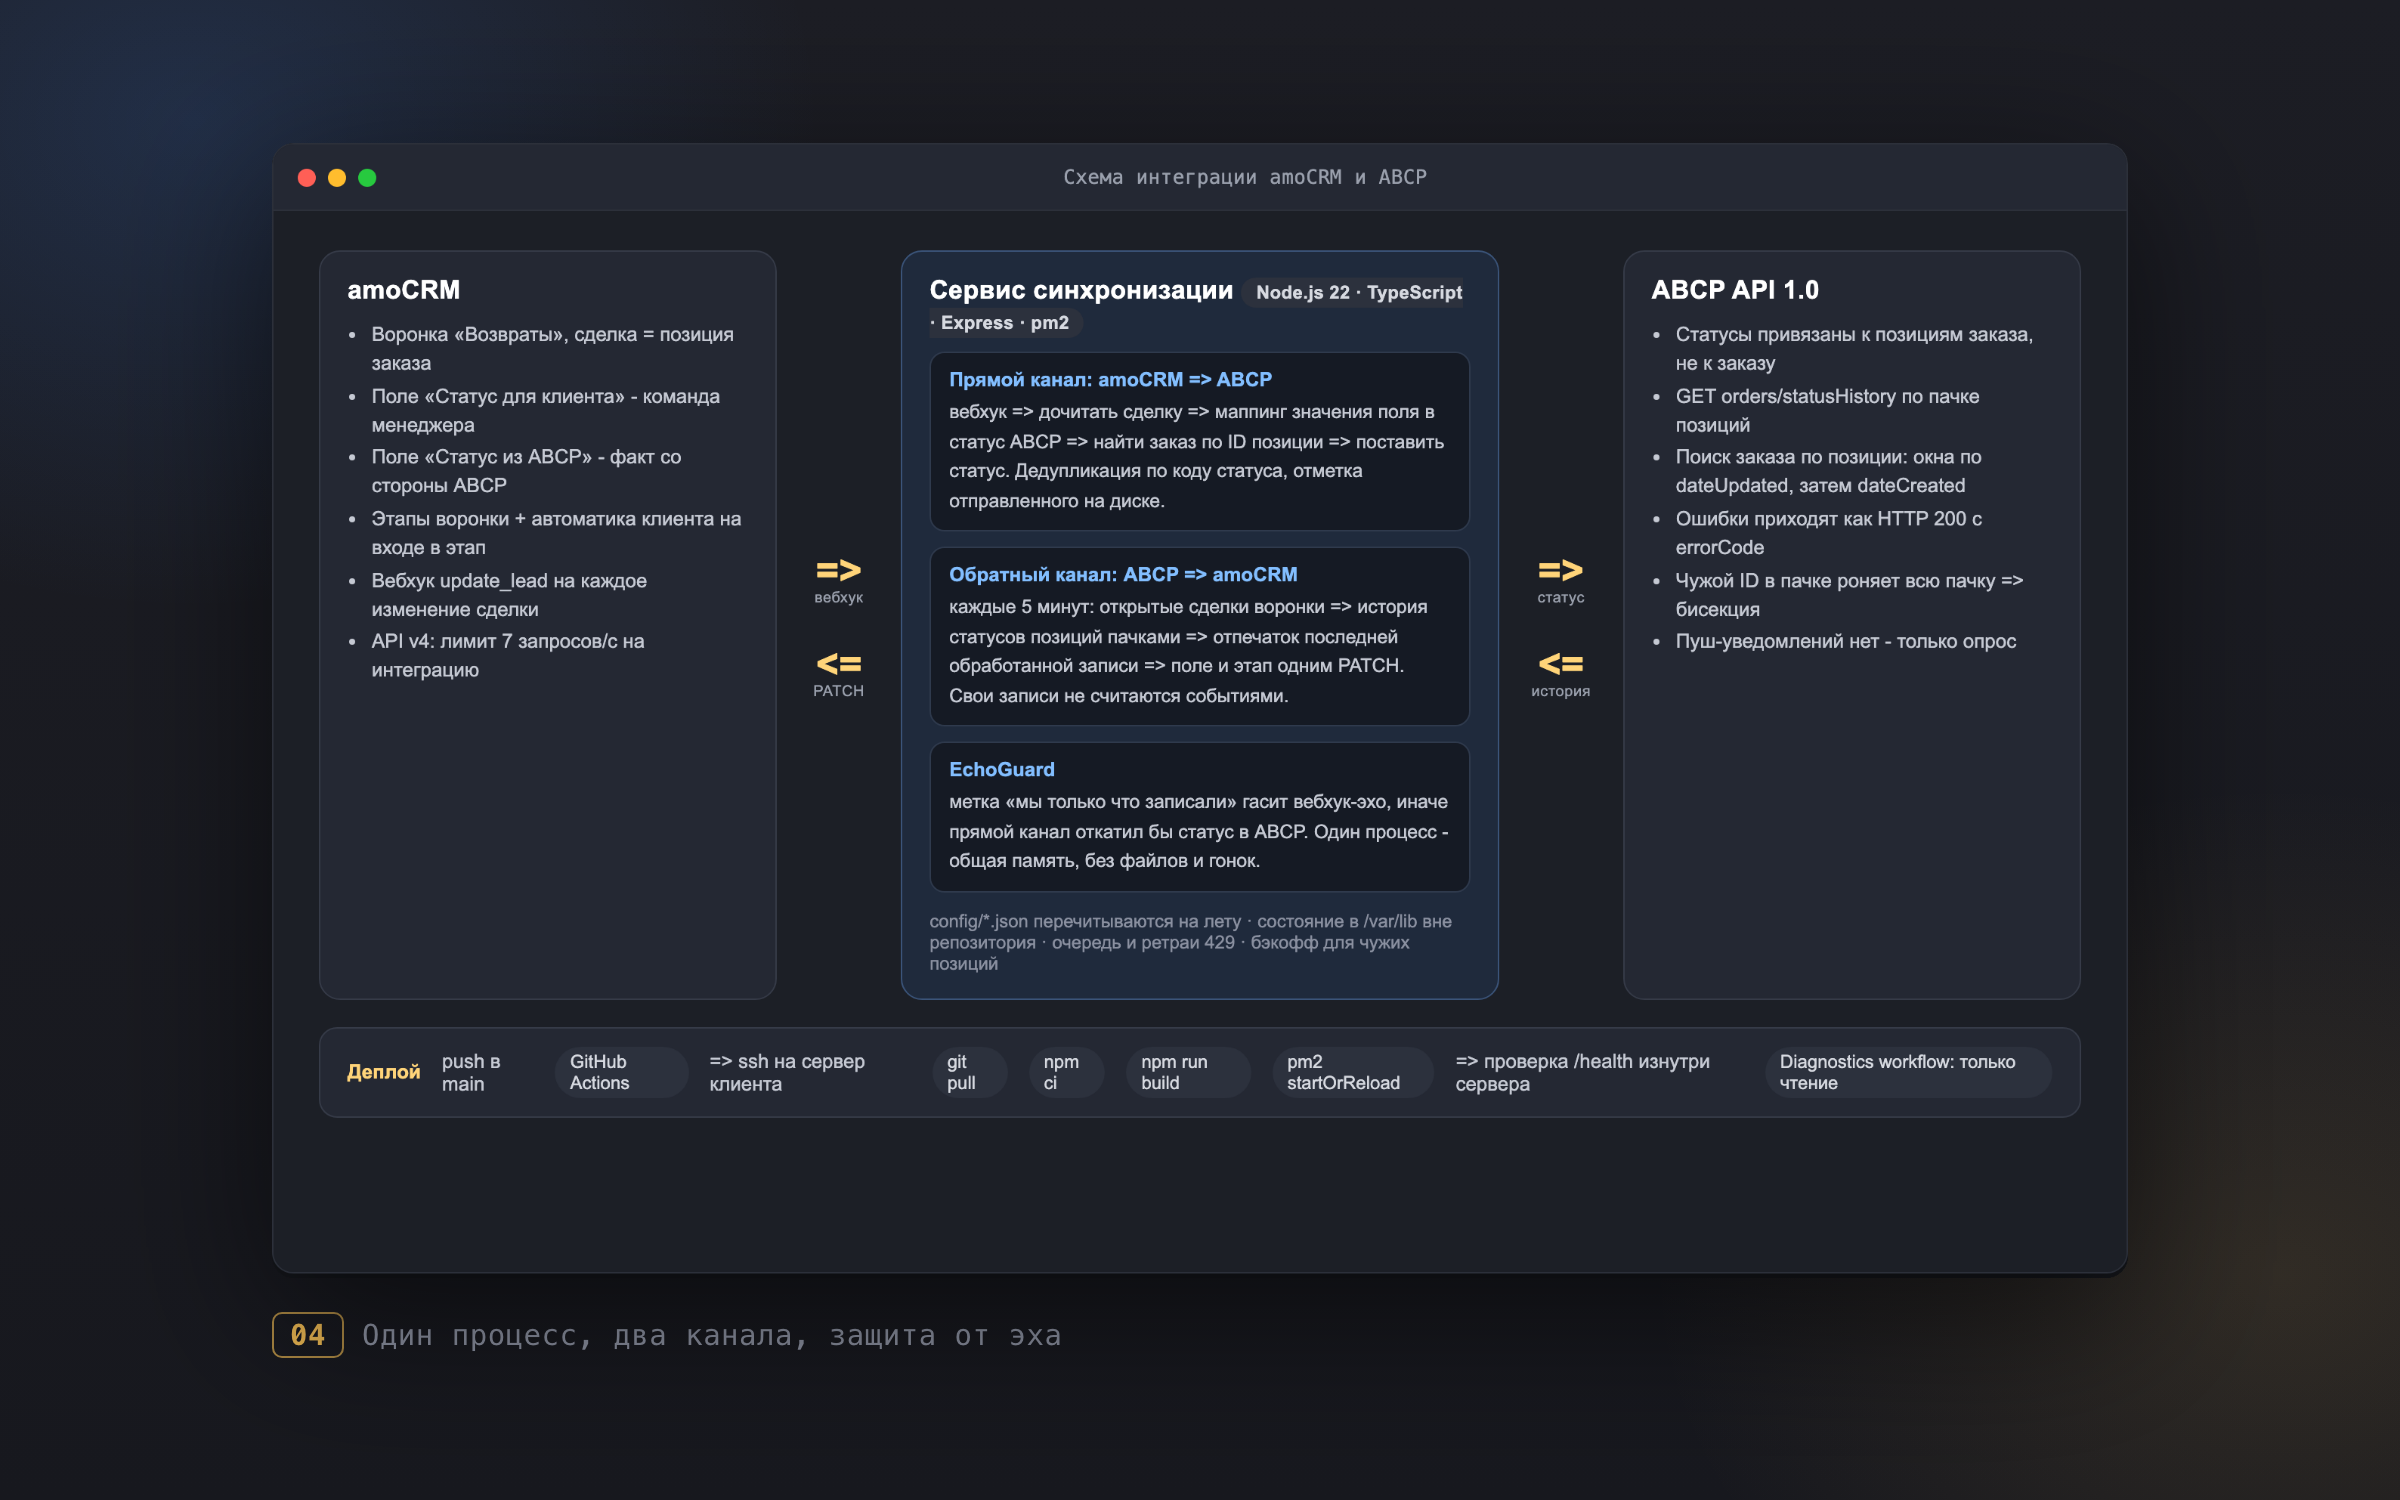Click the «ABCP API 1.0» card heading
Viewport: 2400px width, 1500px height.
tap(1735, 290)
